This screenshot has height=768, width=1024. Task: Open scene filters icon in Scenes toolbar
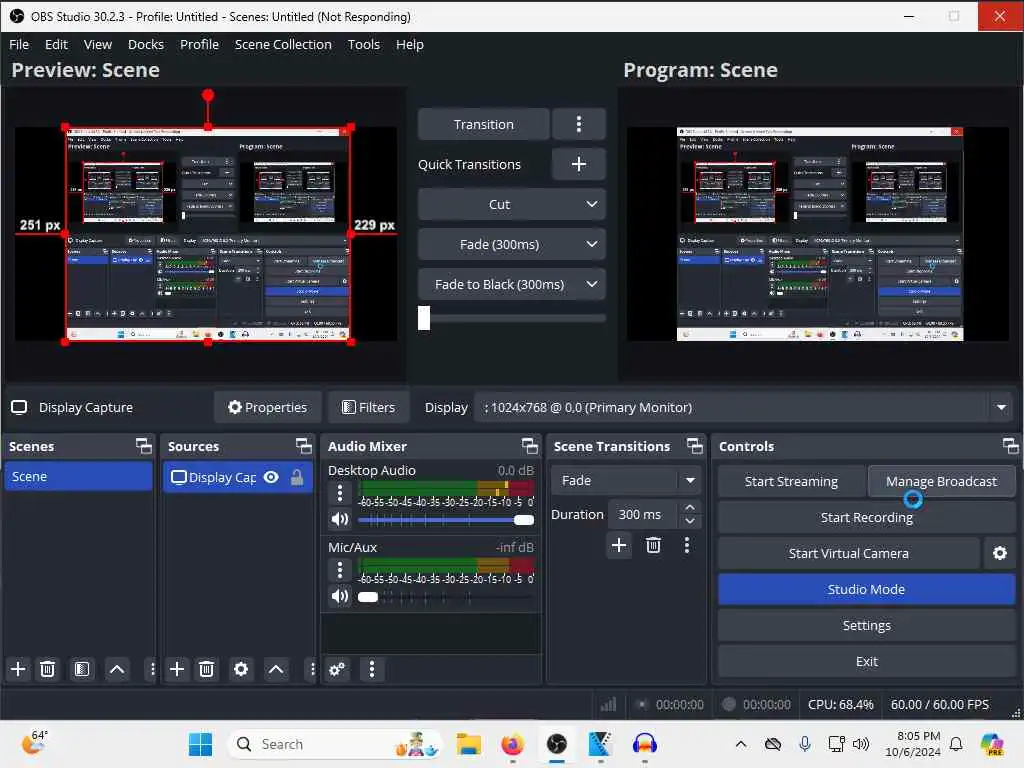click(x=82, y=669)
